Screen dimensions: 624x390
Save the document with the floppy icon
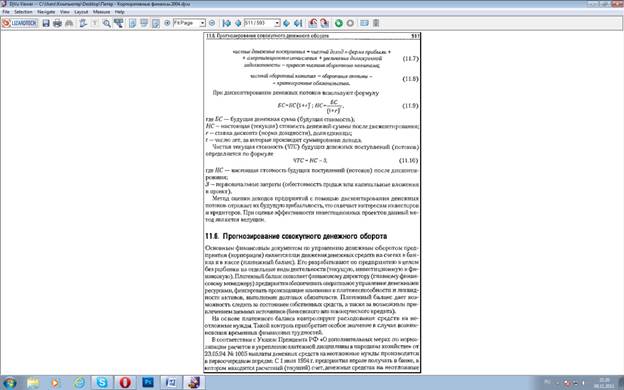coord(46,23)
